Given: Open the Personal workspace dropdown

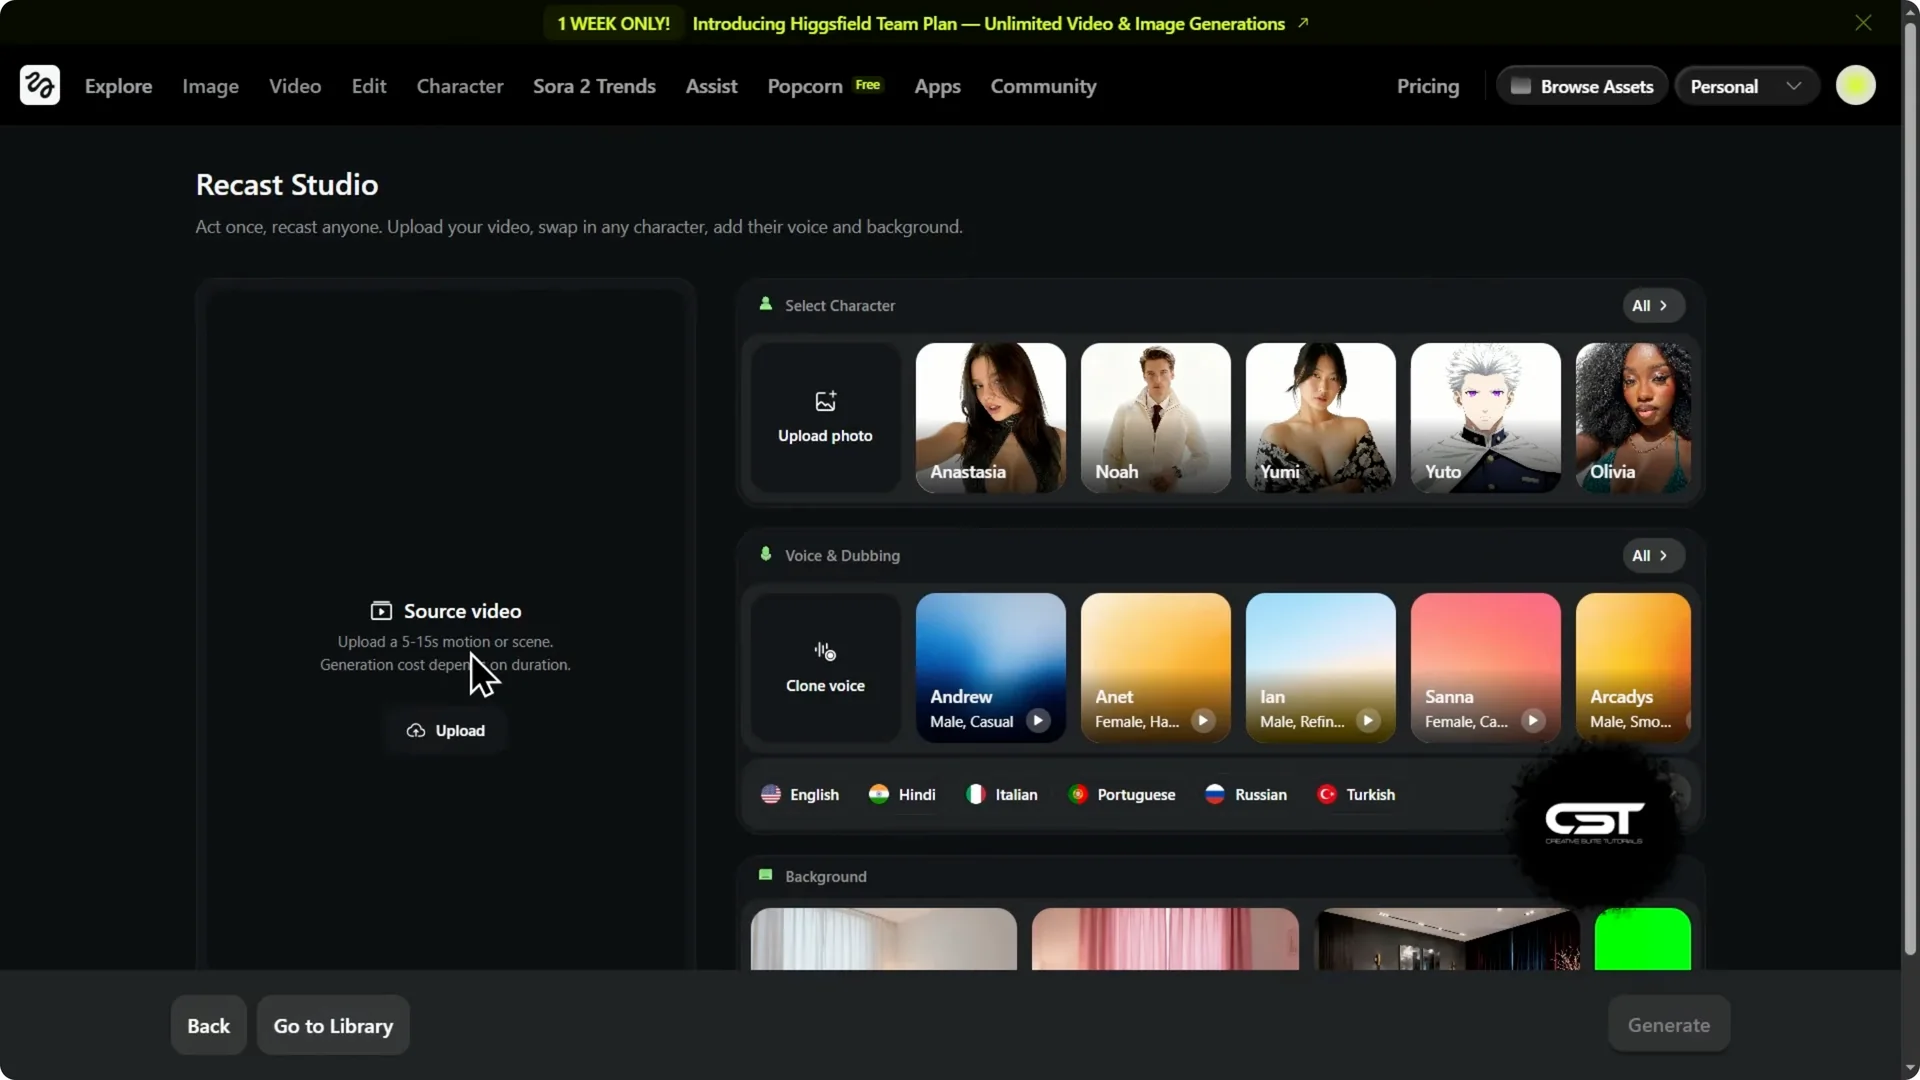Looking at the screenshot, I should [x=1745, y=85].
